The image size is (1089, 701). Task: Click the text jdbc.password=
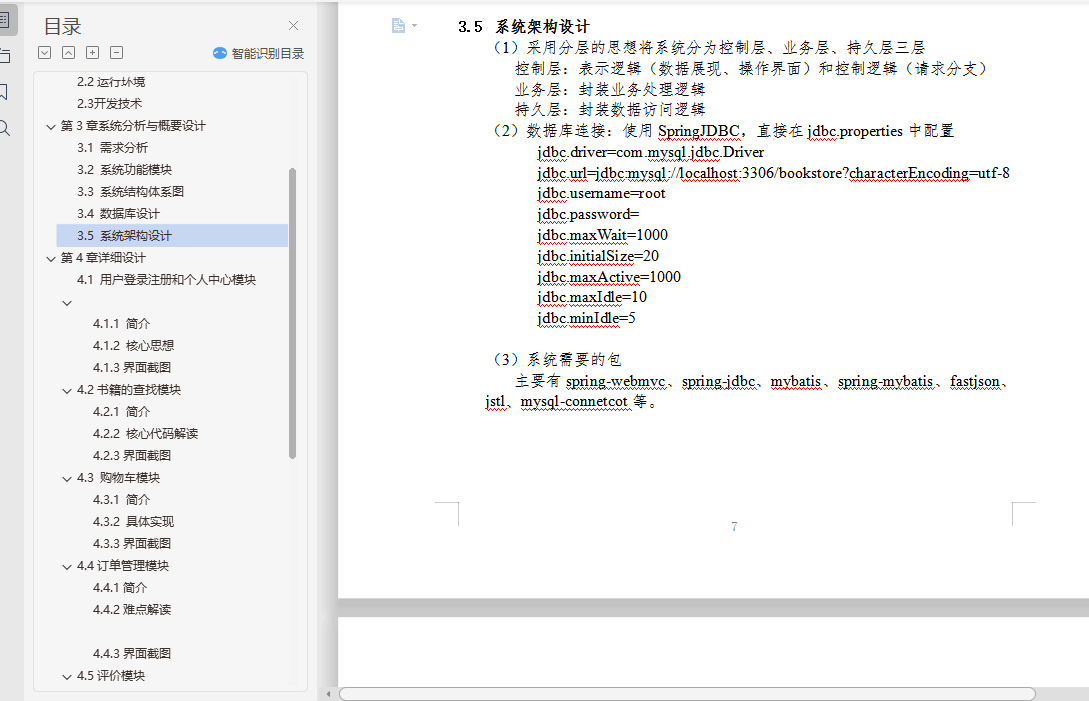coord(588,215)
